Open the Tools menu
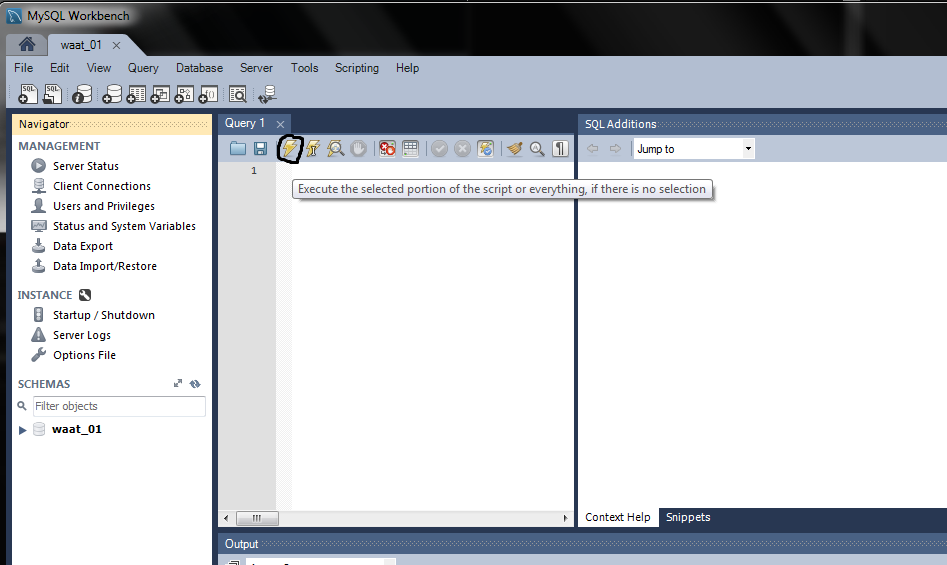Image resolution: width=947 pixels, height=565 pixels. (x=304, y=68)
